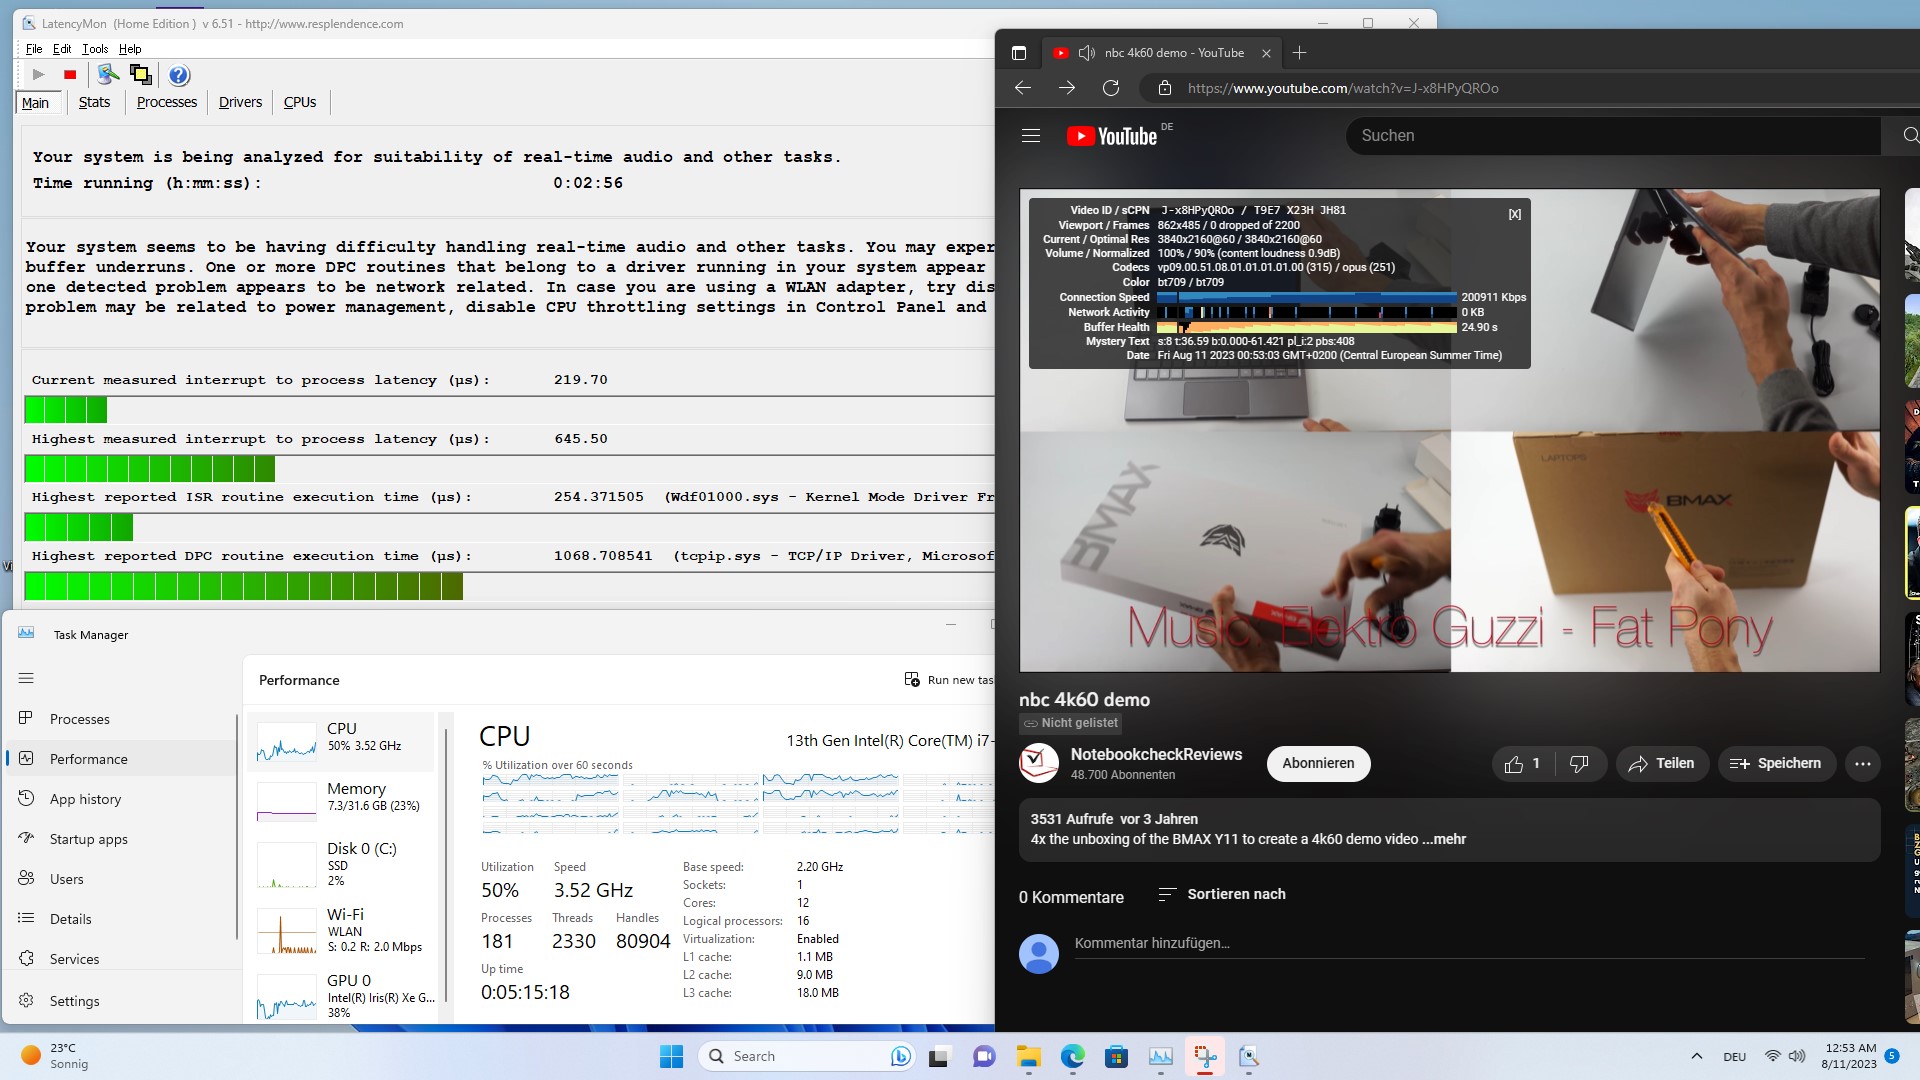The width and height of the screenshot is (1920, 1080).
Task: Open Microsoft Store from the taskbar
Action: pos(1117,1056)
